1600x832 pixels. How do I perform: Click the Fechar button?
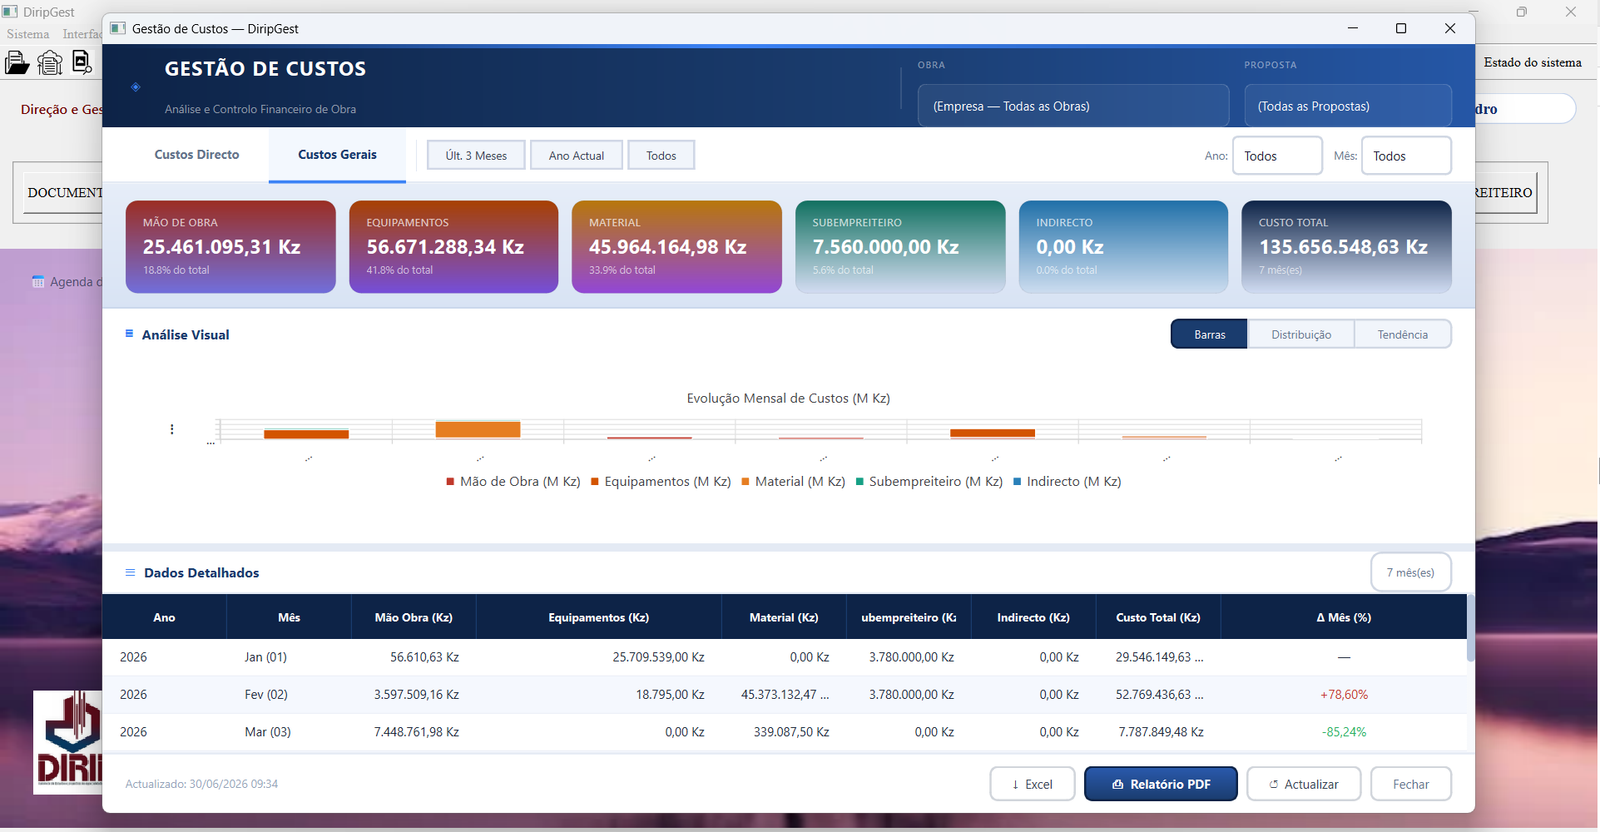click(x=1411, y=784)
